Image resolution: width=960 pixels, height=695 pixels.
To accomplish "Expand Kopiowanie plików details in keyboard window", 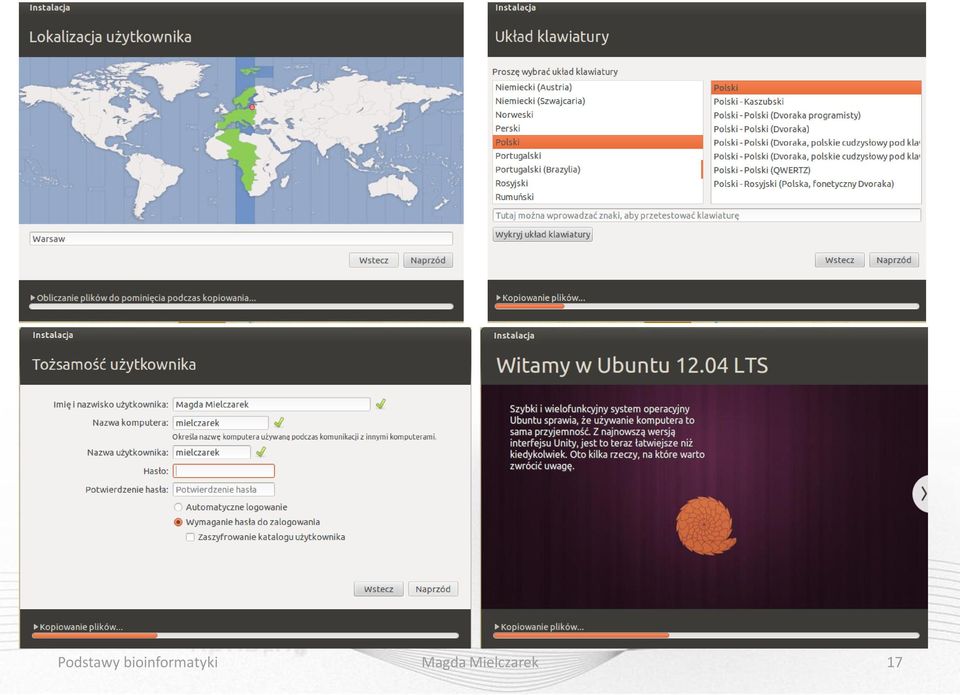I will [498, 298].
